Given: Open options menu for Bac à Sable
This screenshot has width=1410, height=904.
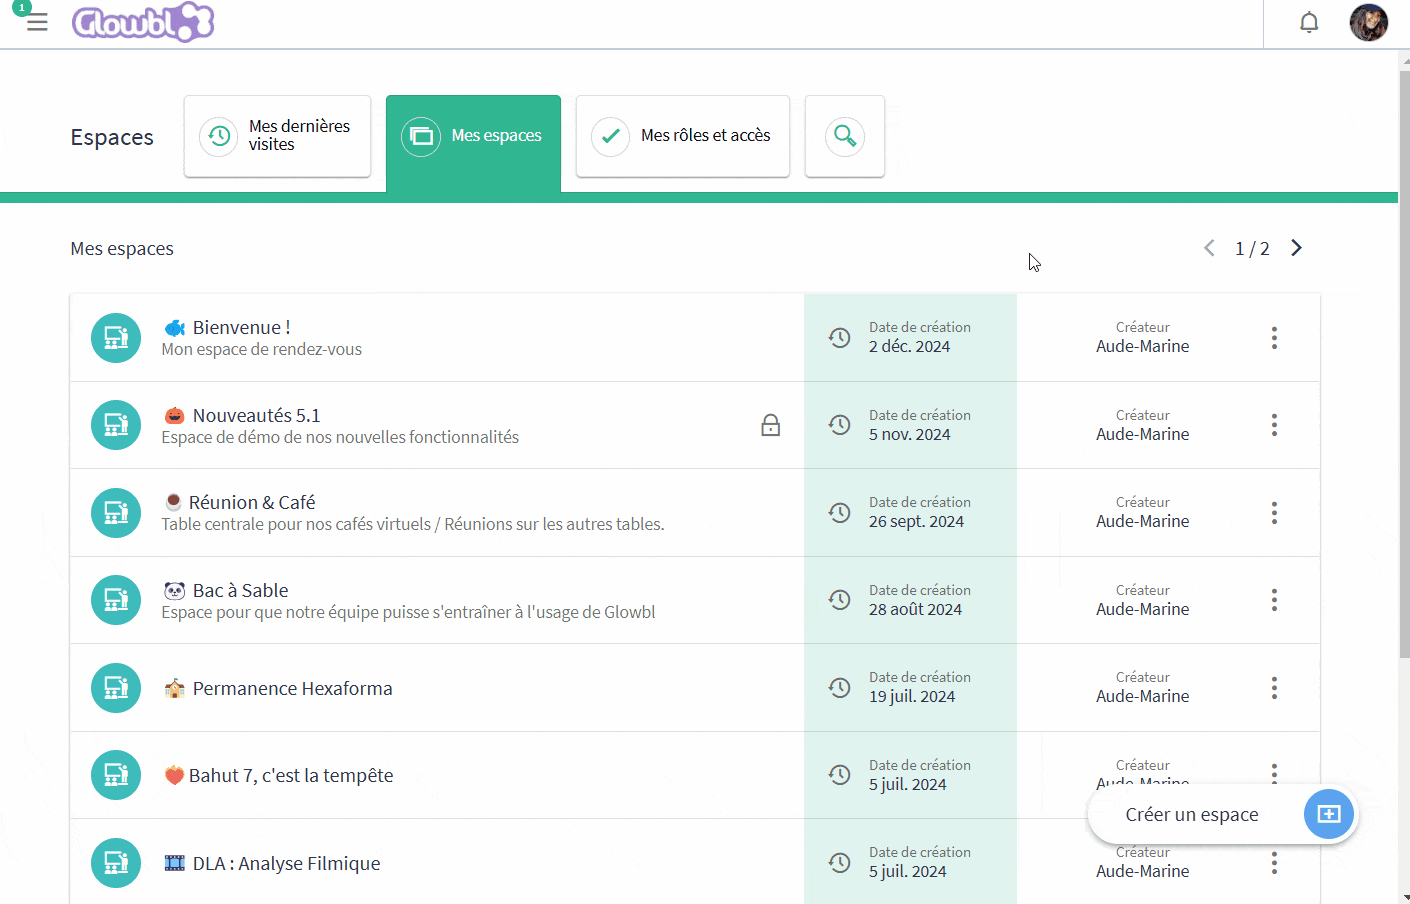Looking at the screenshot, I should click(x=1274, y=600).
